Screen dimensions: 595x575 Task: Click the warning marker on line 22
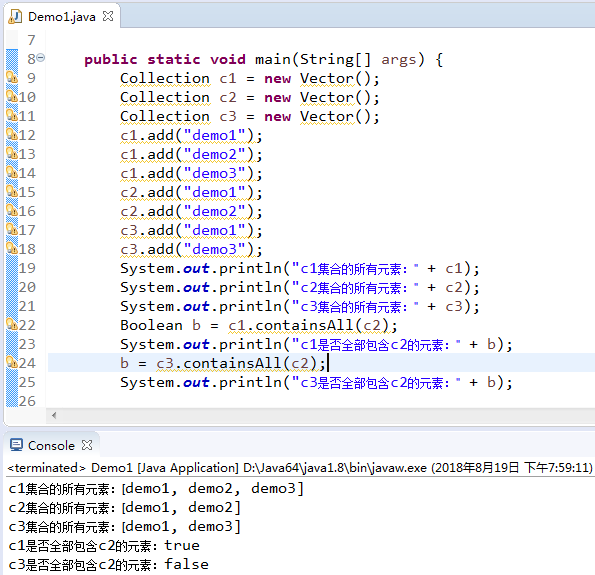click(12, 325)
